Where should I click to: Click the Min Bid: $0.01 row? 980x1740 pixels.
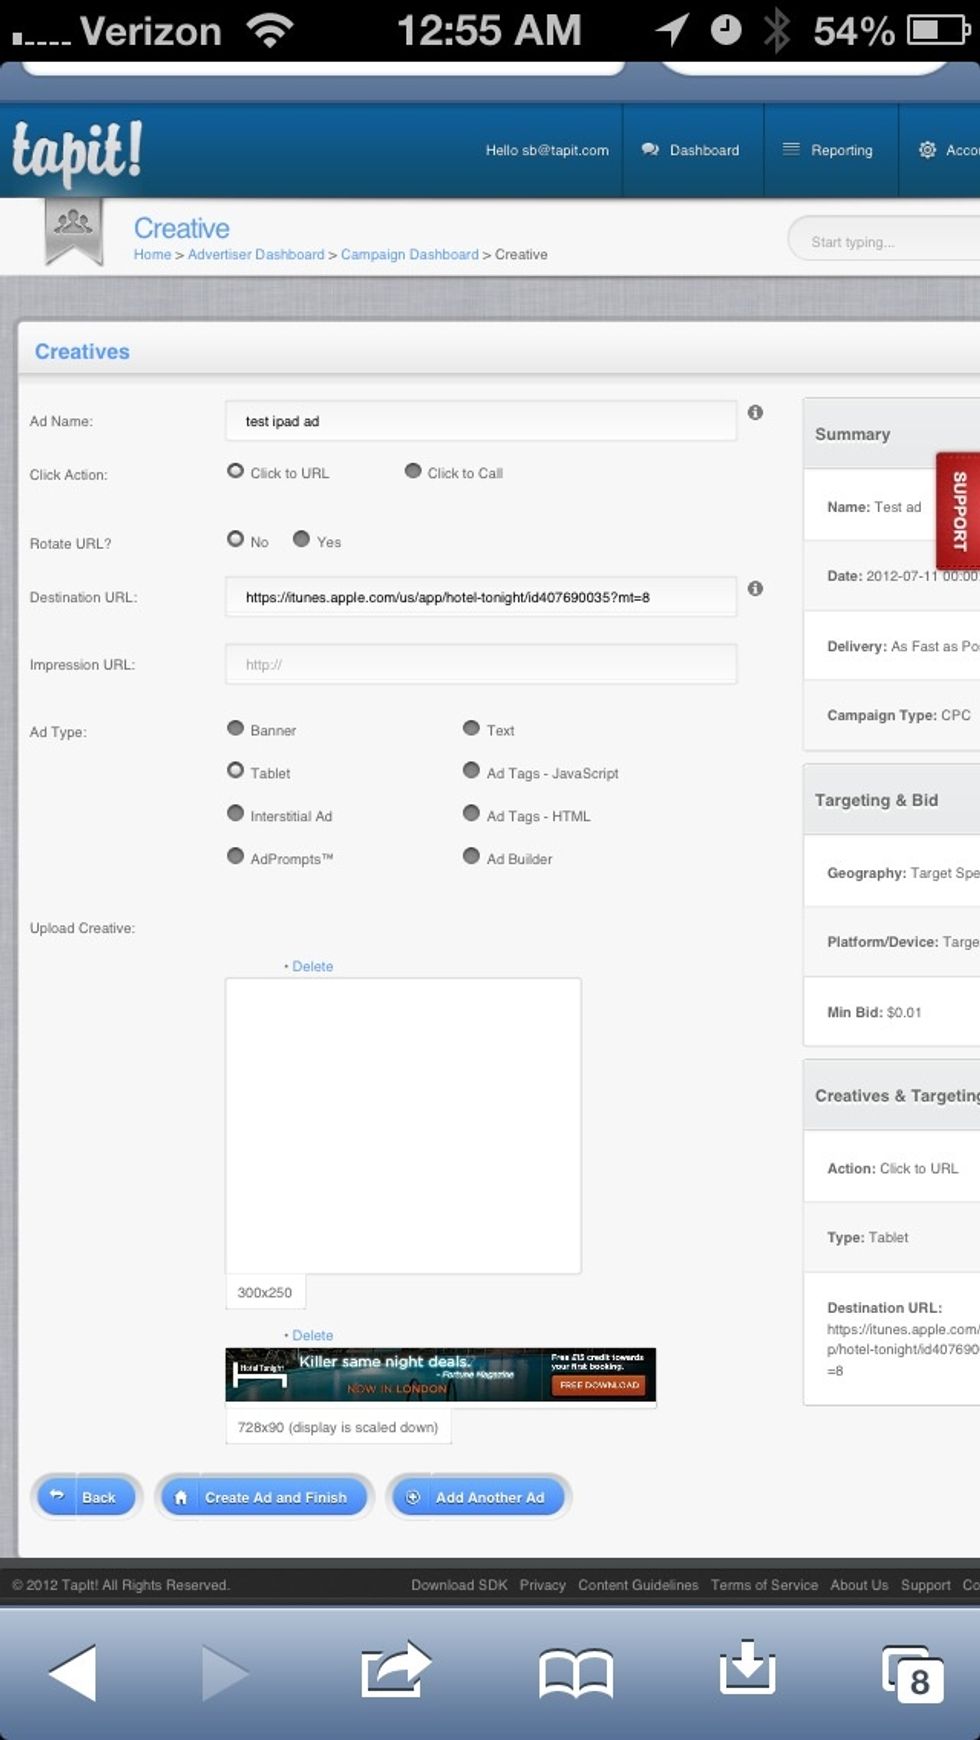892,1012
